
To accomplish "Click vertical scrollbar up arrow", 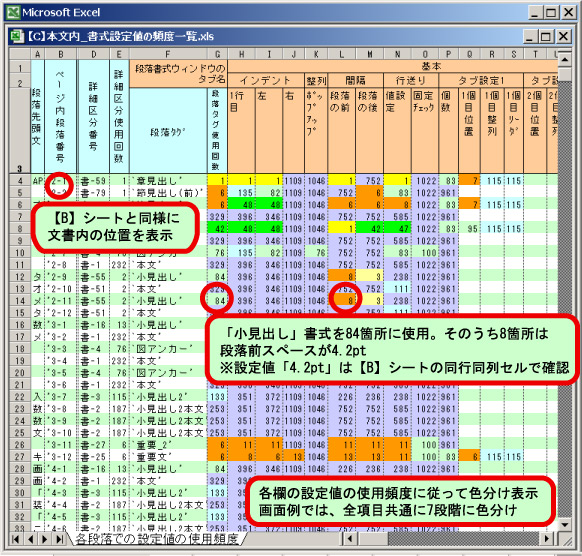I will pos(565,59).
